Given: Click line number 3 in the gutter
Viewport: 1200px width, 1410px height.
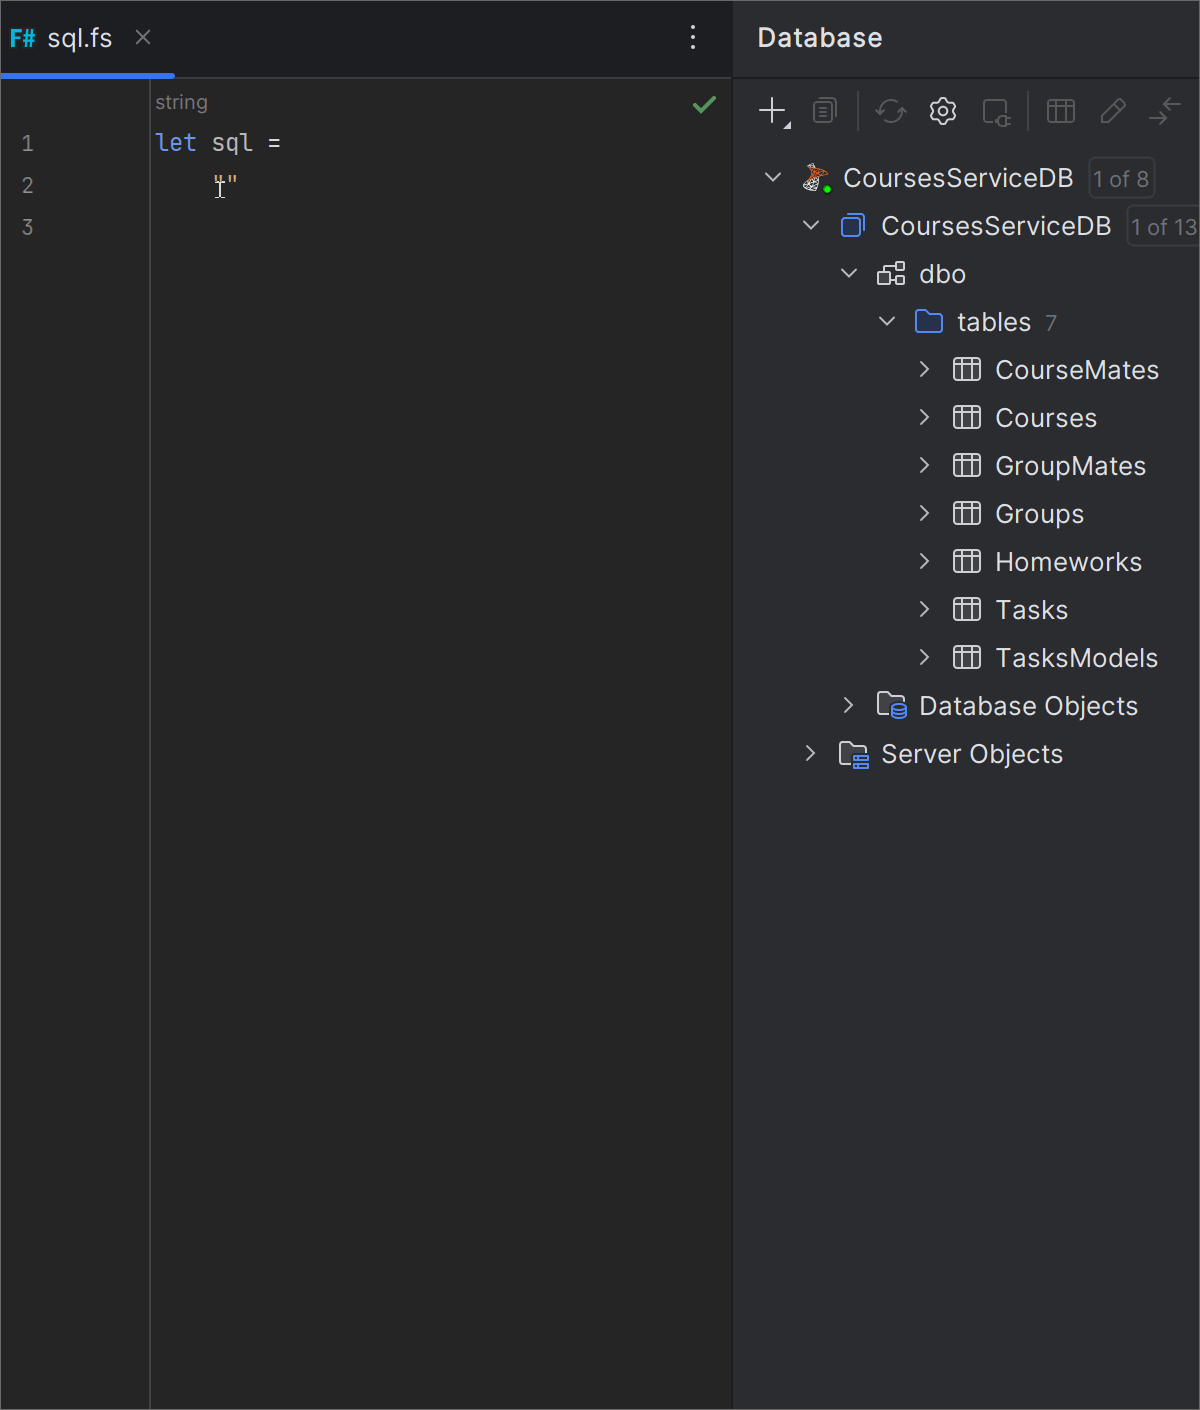Looking at the screenshot, I should tap(28, 227).
